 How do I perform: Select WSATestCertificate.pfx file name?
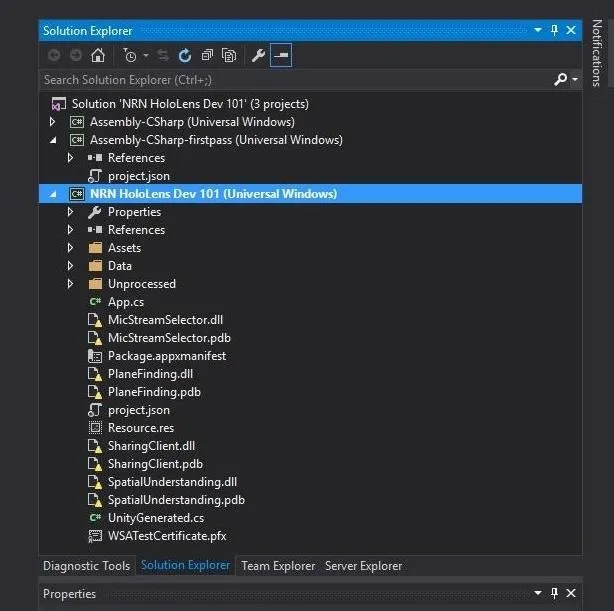[167, 536]
